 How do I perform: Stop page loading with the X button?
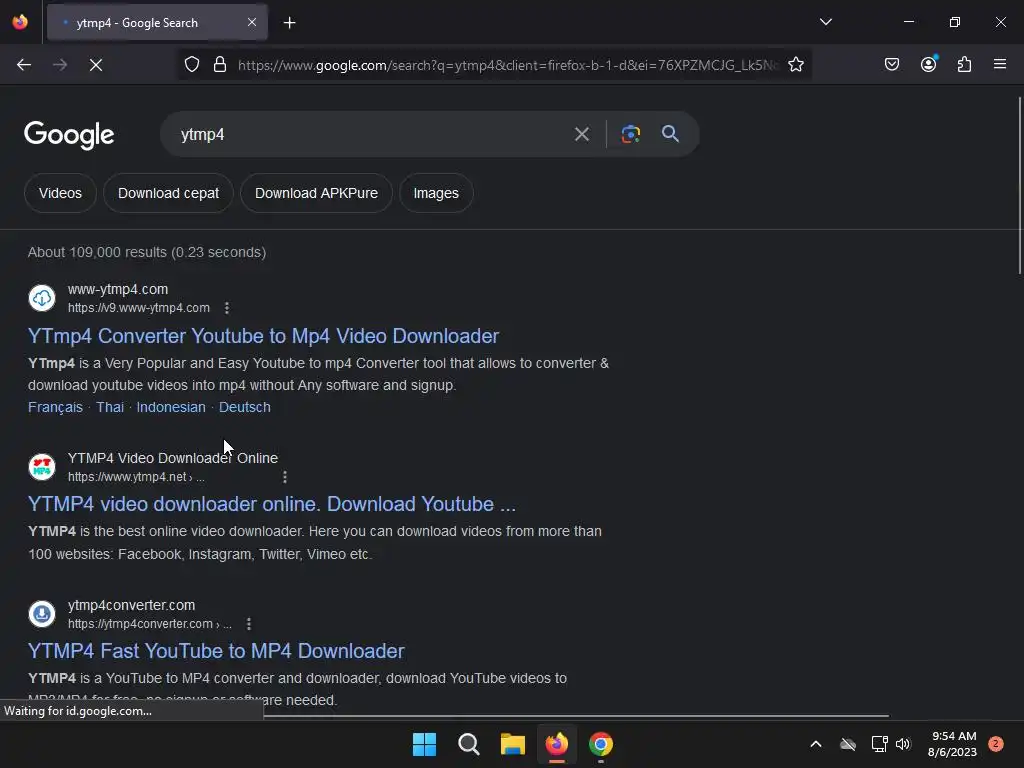[x=96, y=65]
